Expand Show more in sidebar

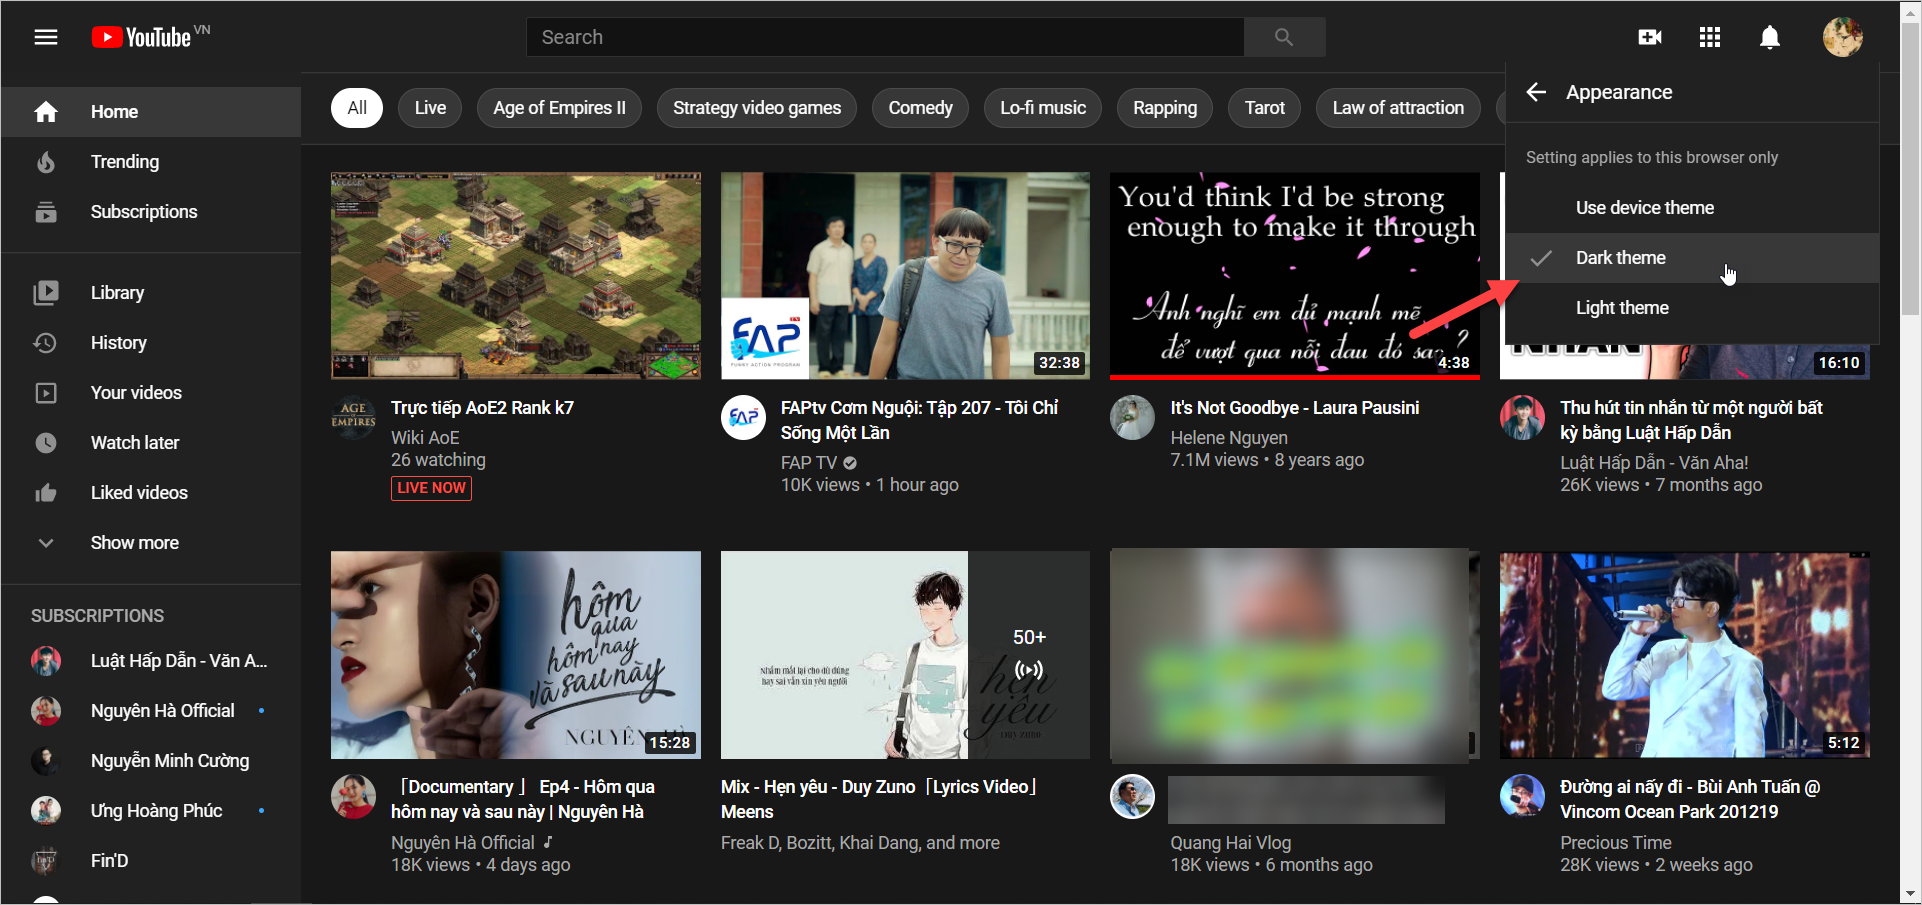click(134, 543)
